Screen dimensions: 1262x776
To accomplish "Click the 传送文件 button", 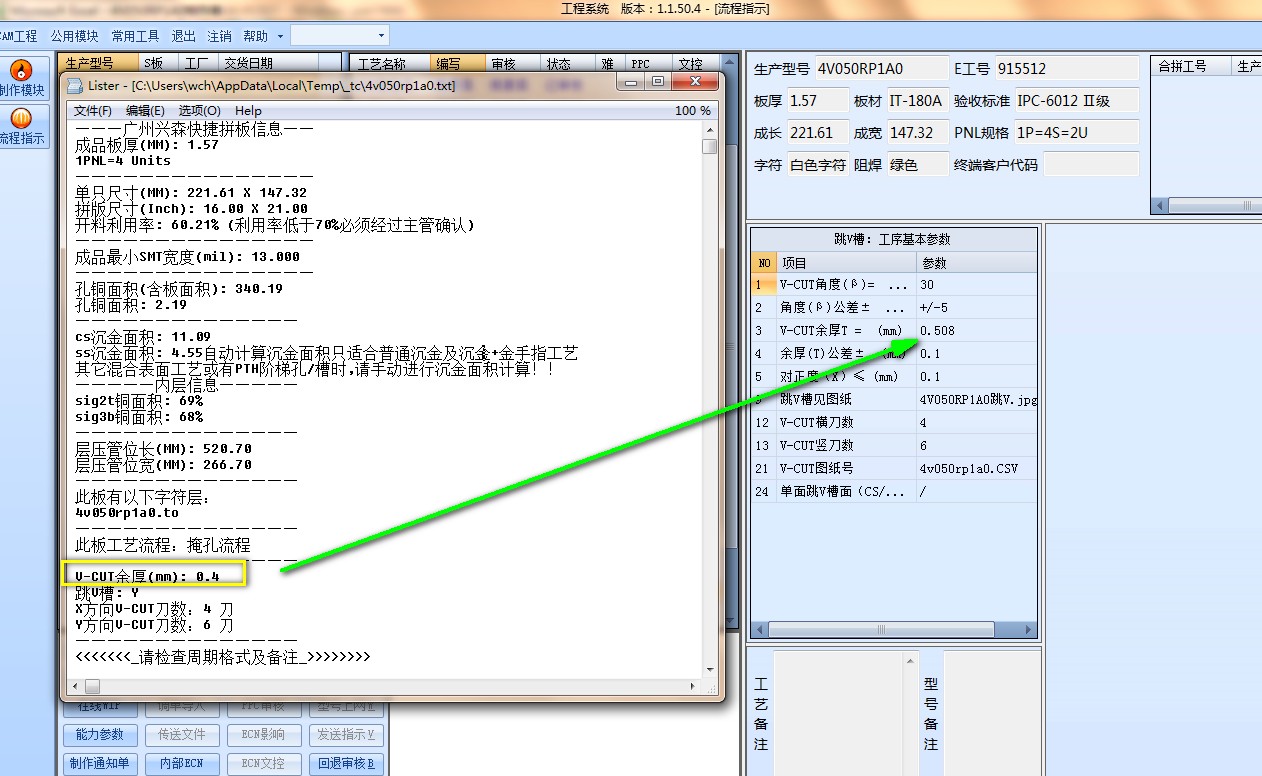I will coord(181,734).
